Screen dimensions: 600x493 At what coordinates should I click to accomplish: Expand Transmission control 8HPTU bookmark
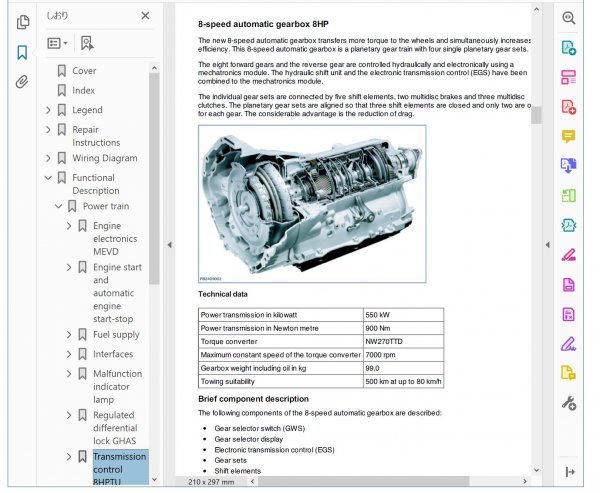(69, 457)
